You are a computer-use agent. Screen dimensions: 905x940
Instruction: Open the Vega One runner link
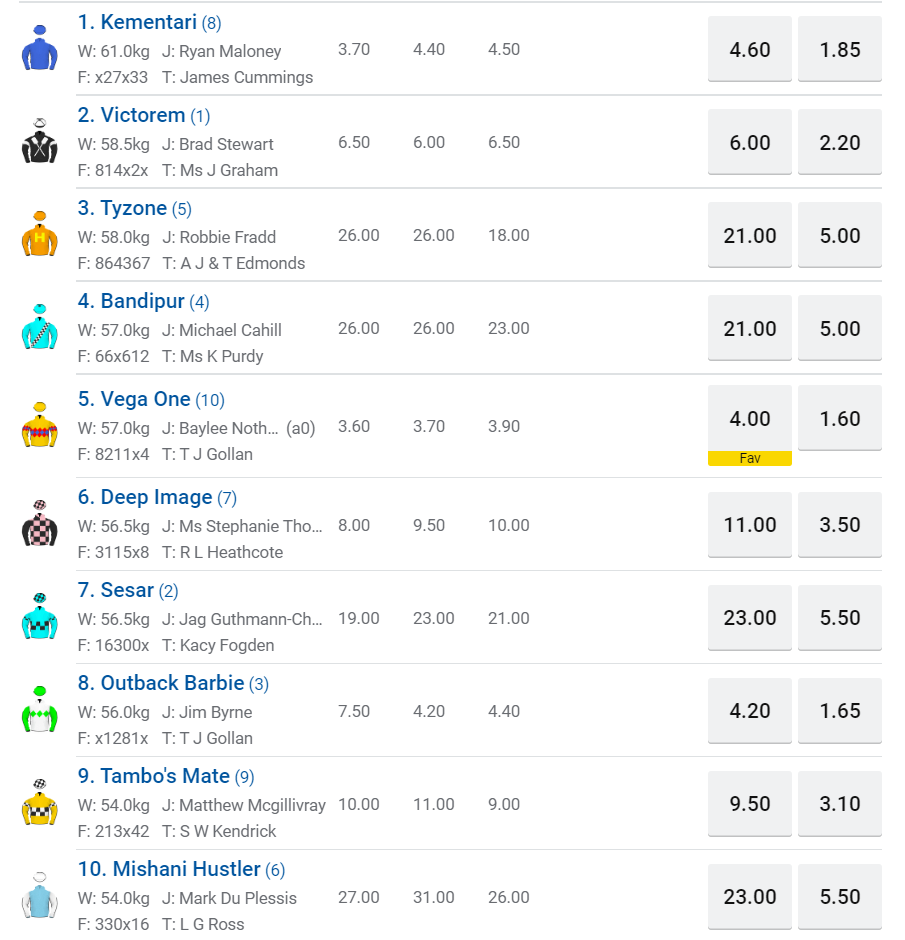(x=145, y=399)
